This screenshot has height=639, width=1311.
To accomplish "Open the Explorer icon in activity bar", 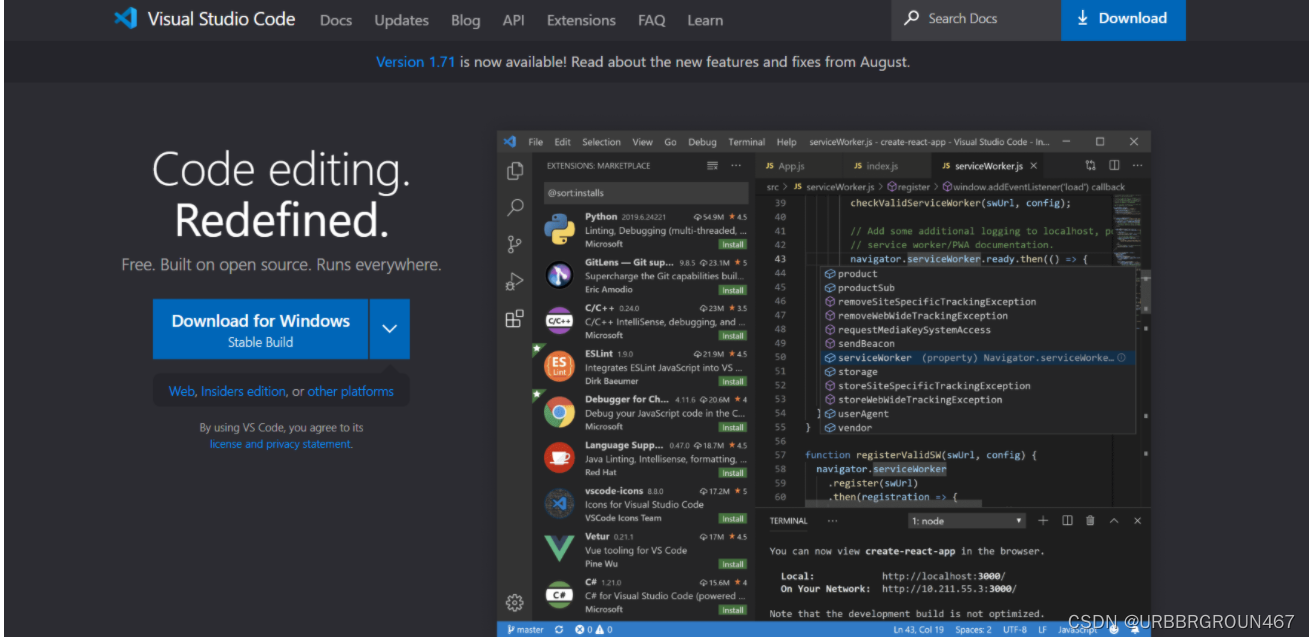I will [x=515, y=171].
